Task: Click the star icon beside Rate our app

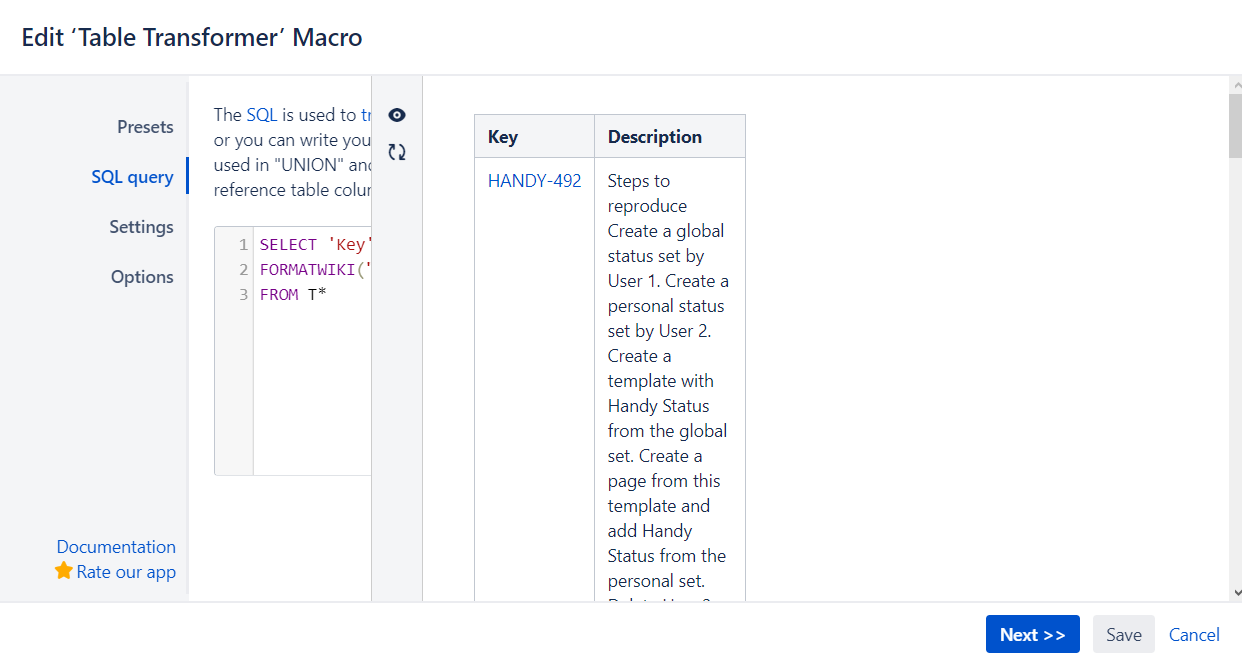Action: [x=64, y=571]
